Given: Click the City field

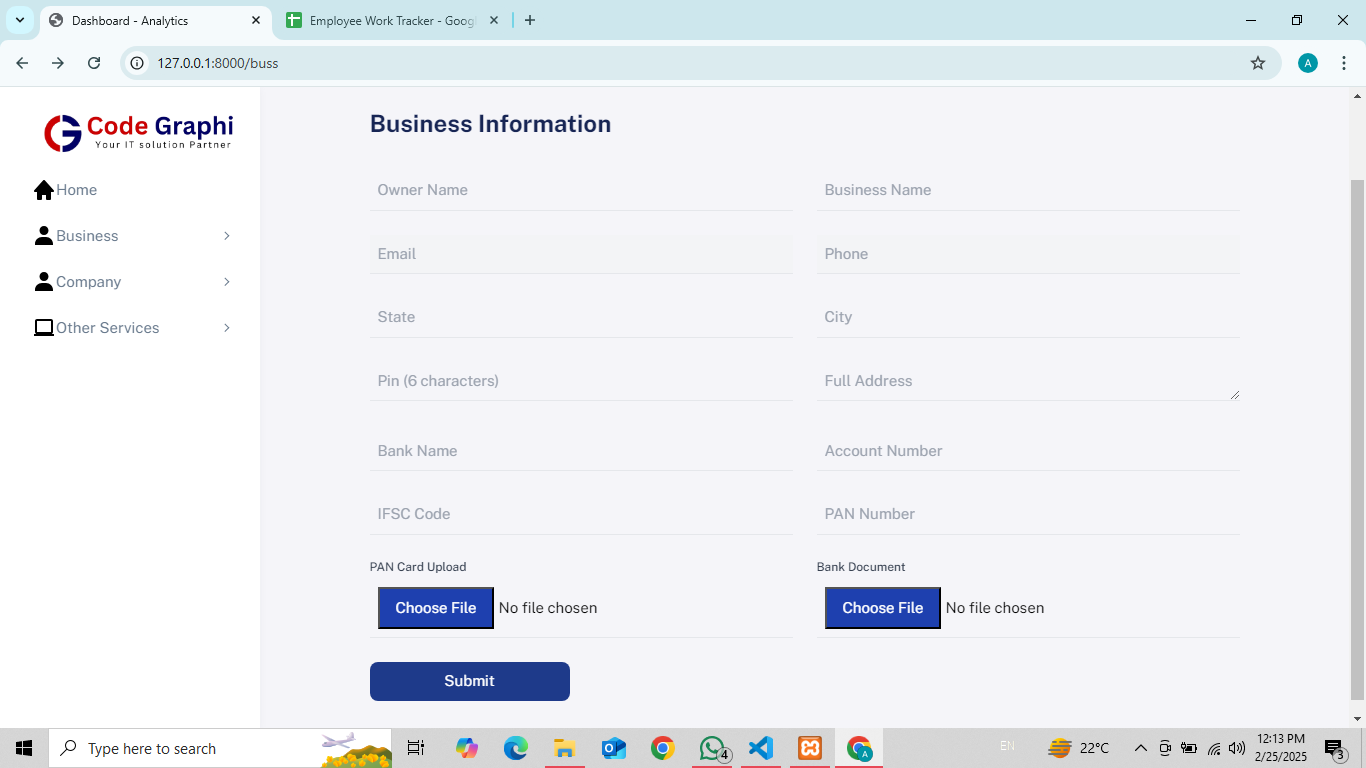Looking at the screenshot, I should (1028, 317).
